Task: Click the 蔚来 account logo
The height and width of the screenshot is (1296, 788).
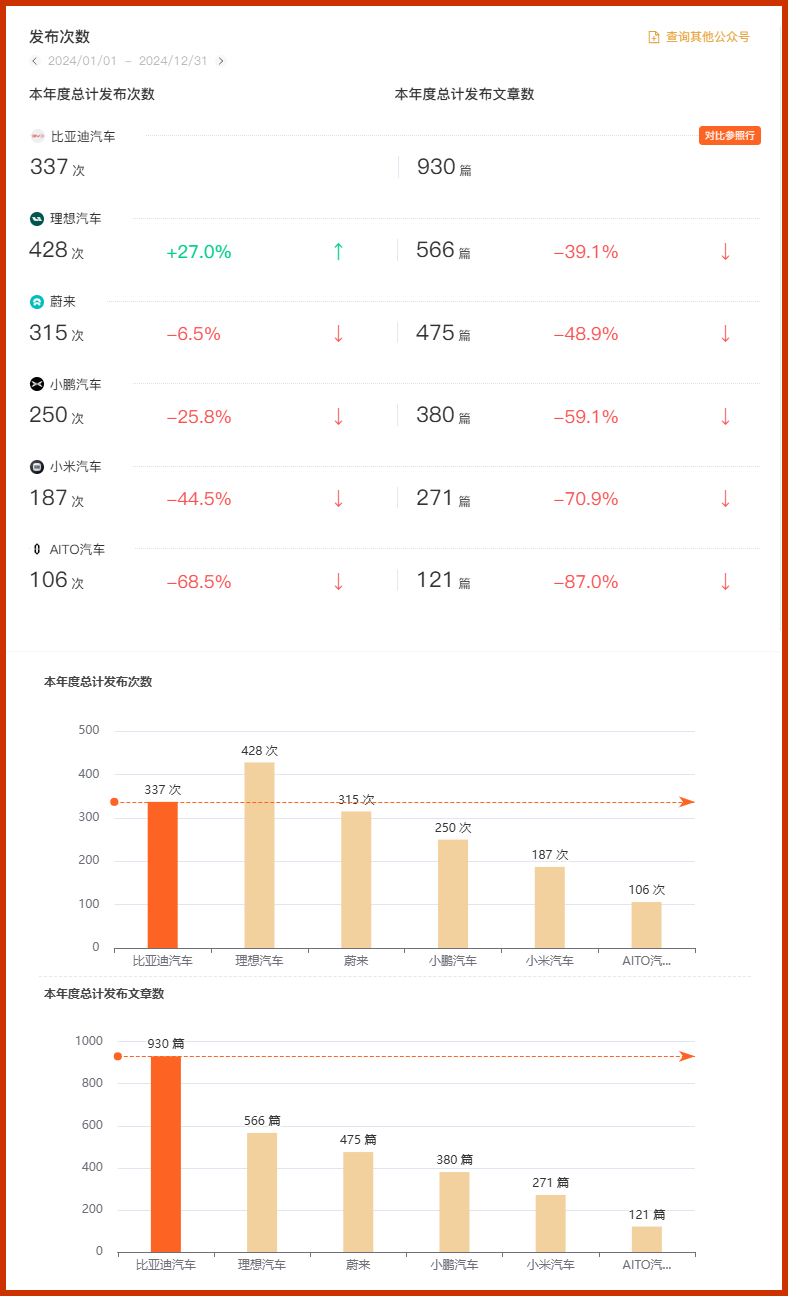Action: coord(37,301)
